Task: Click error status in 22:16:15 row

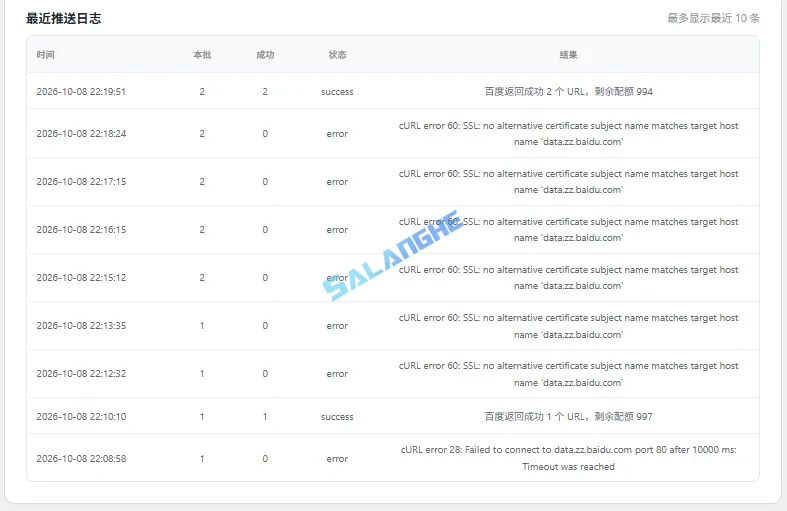Action: (x=337, y=230)
